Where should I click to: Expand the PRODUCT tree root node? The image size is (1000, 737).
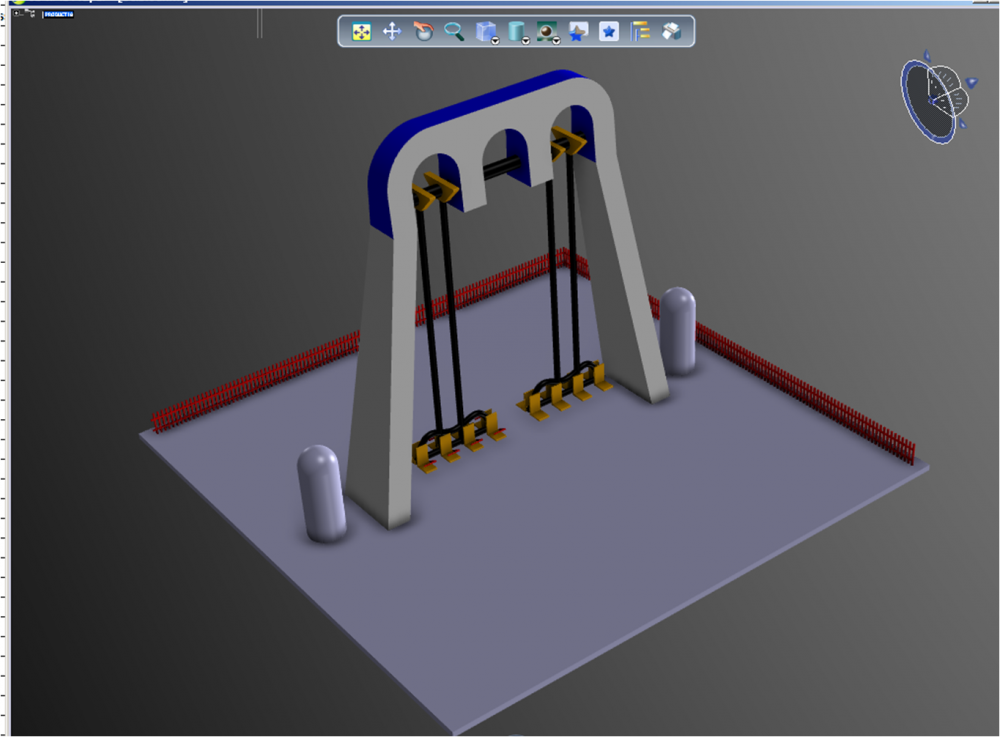[x=18, y=14]
